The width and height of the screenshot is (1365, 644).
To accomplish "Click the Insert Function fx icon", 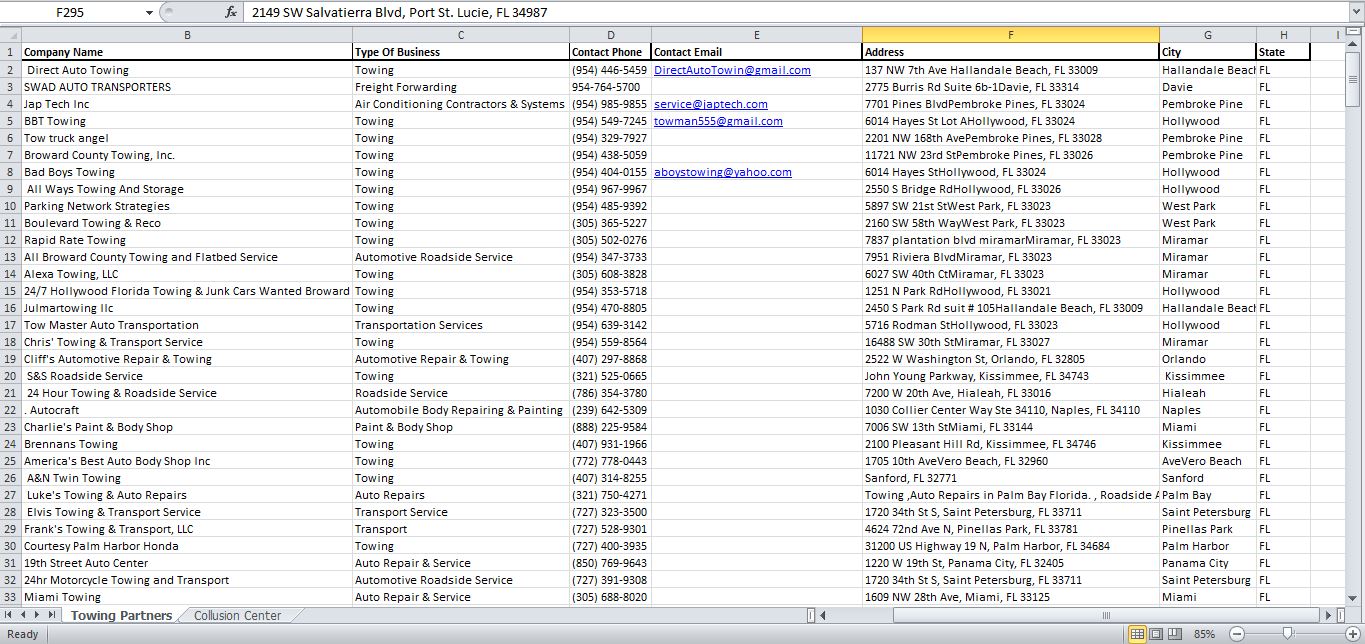I will (x=231, y=12).
